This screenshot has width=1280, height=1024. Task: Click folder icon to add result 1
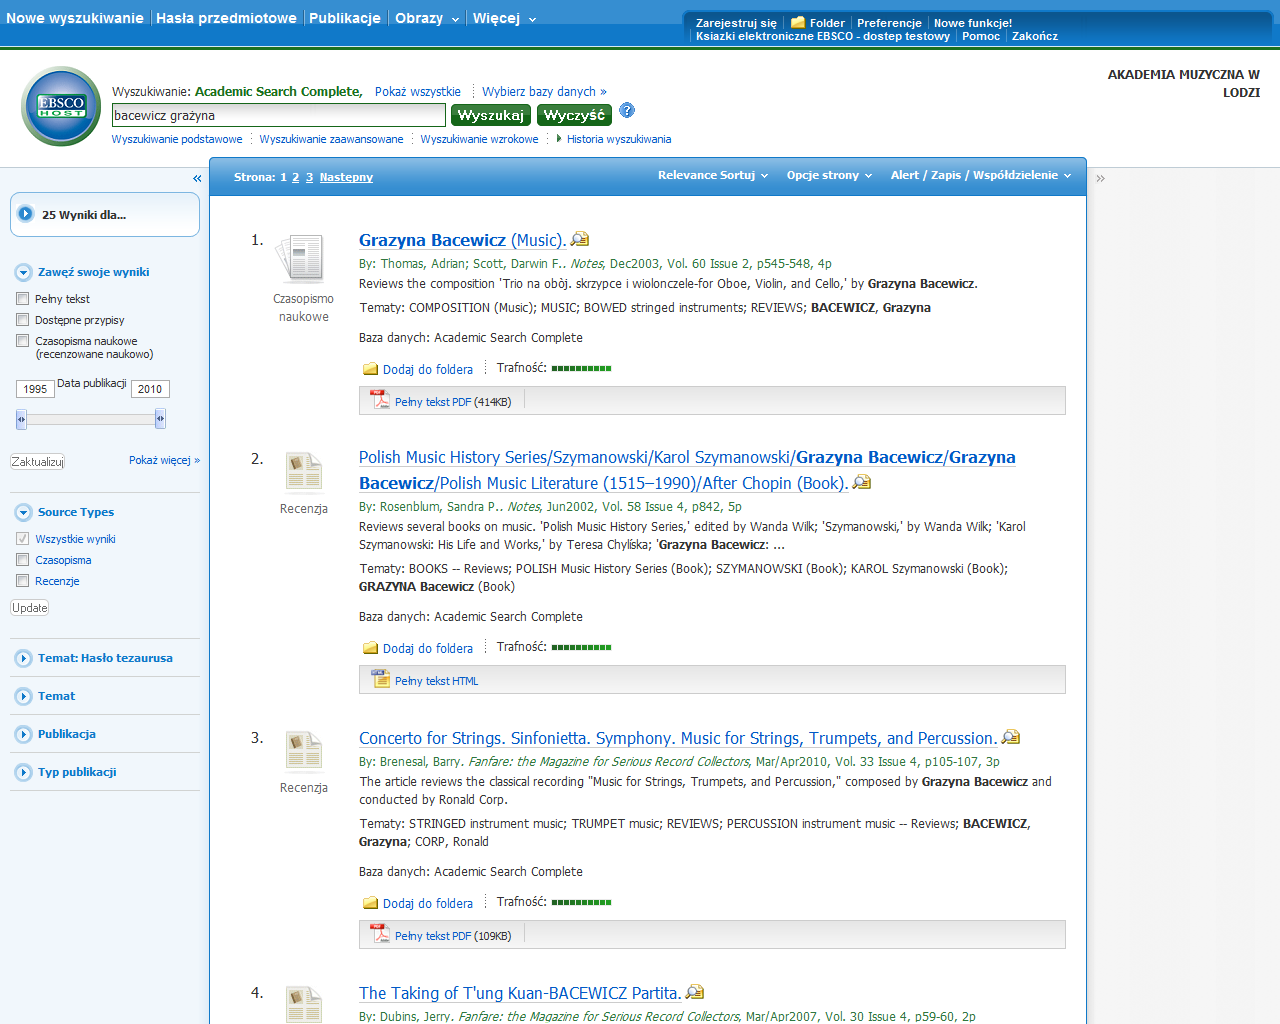(x=370, y=369)
